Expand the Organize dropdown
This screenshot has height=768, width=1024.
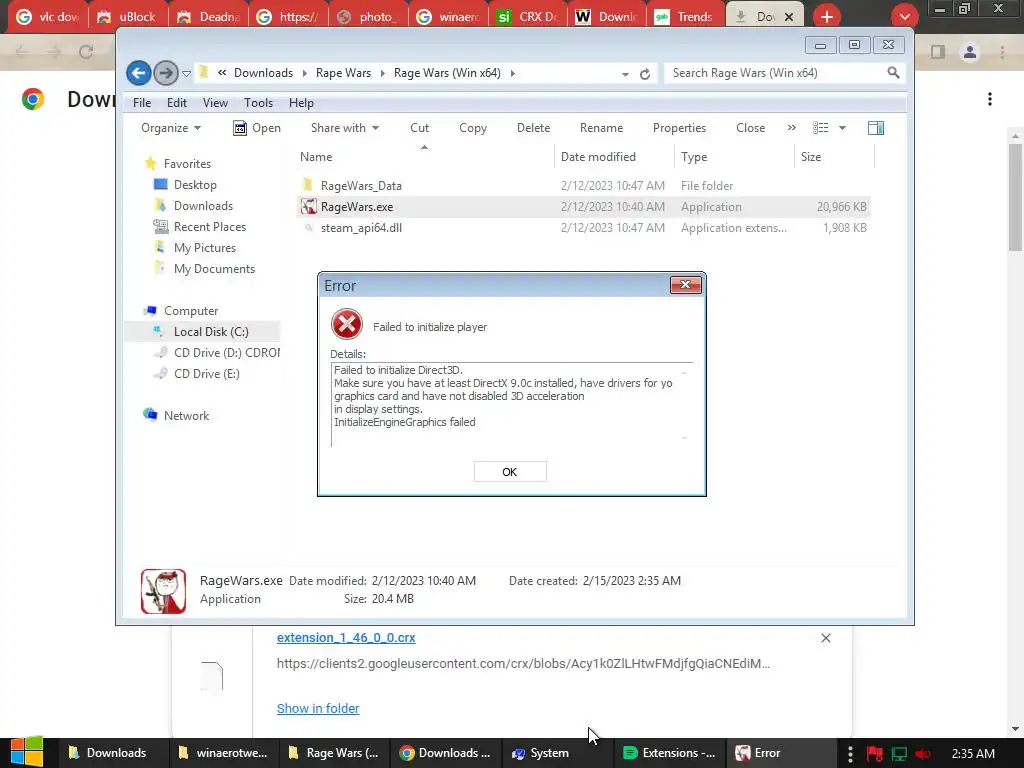171,128
